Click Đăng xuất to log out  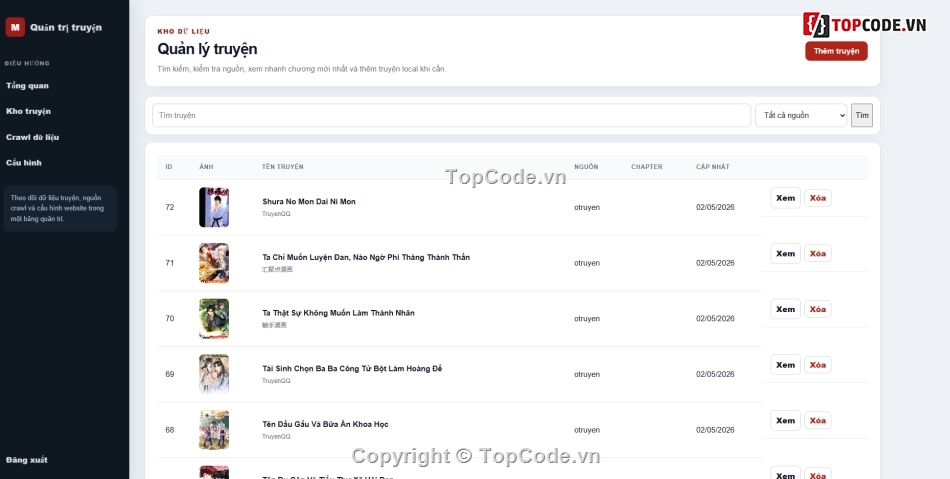27,460
